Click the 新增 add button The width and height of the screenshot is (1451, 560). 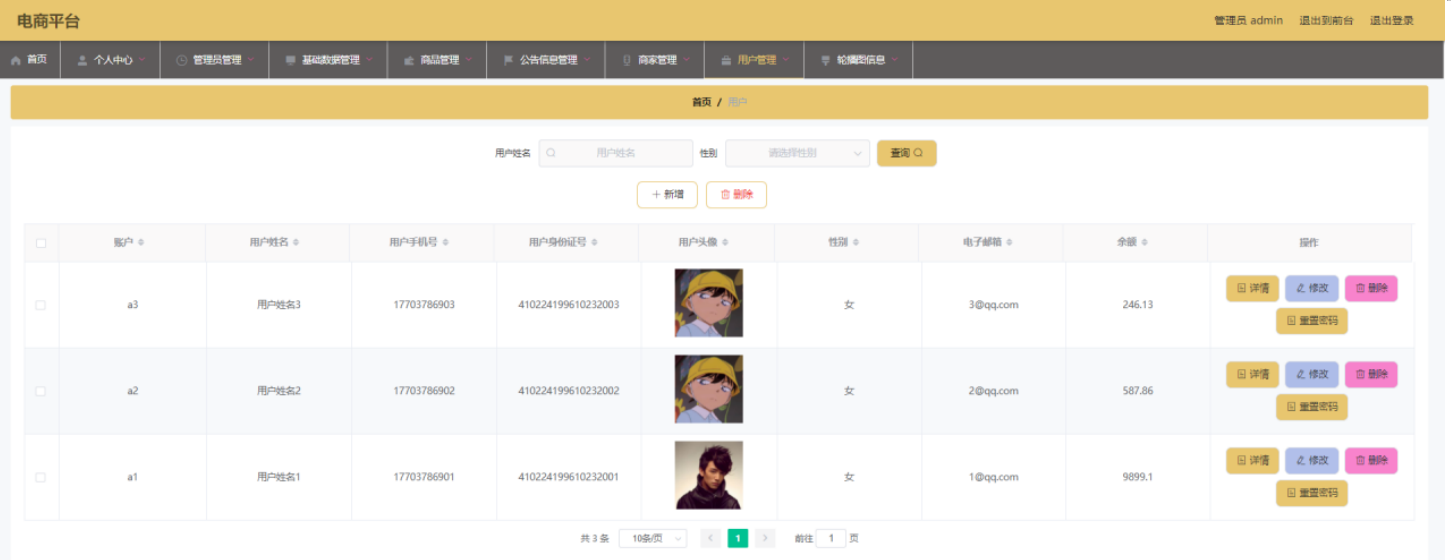click(667, 195)
